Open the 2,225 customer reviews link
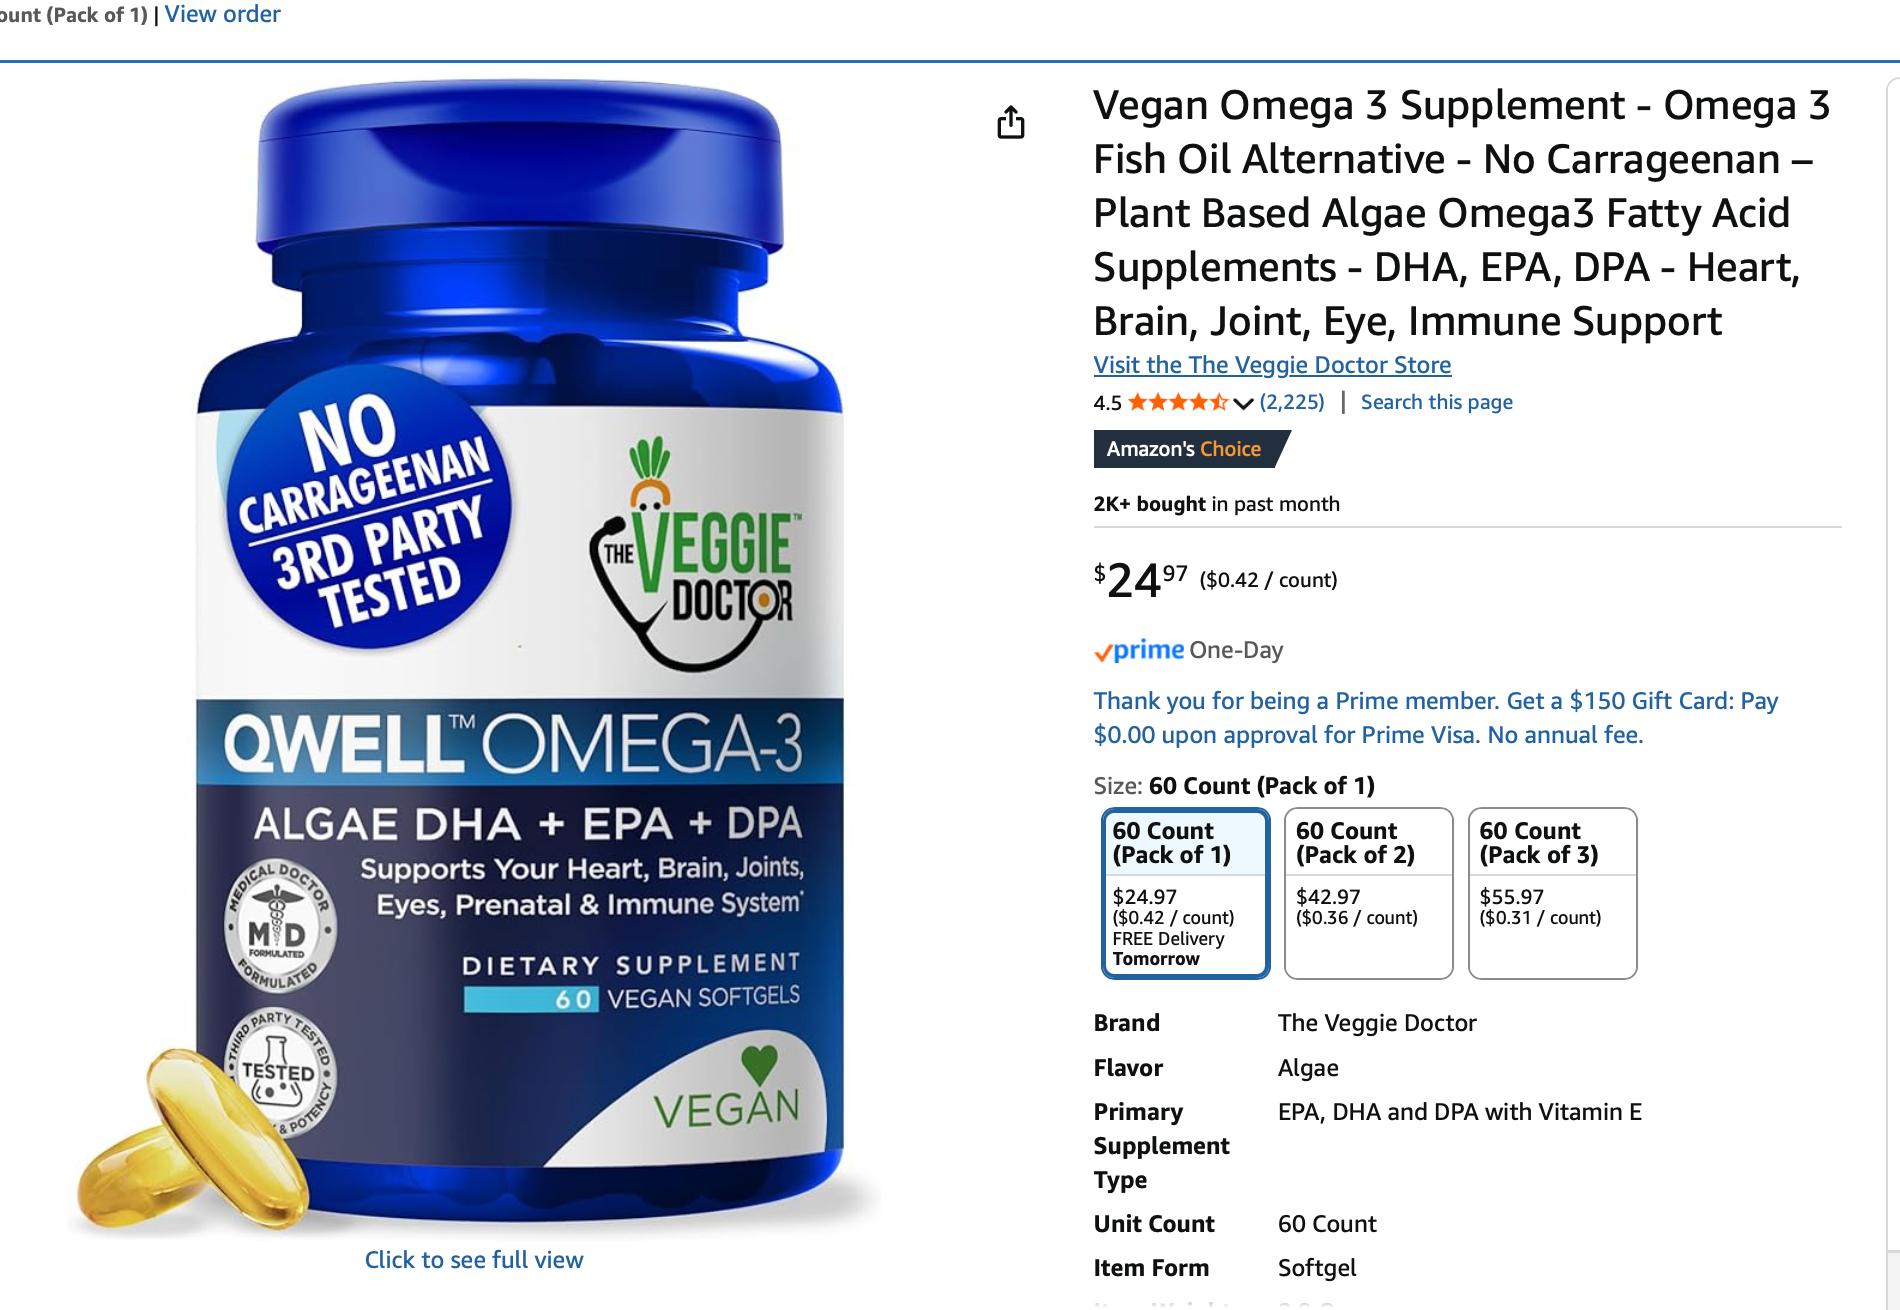Image resolution: width=1900 pixels, height=1310 pixels. (x=1292, y=402)
